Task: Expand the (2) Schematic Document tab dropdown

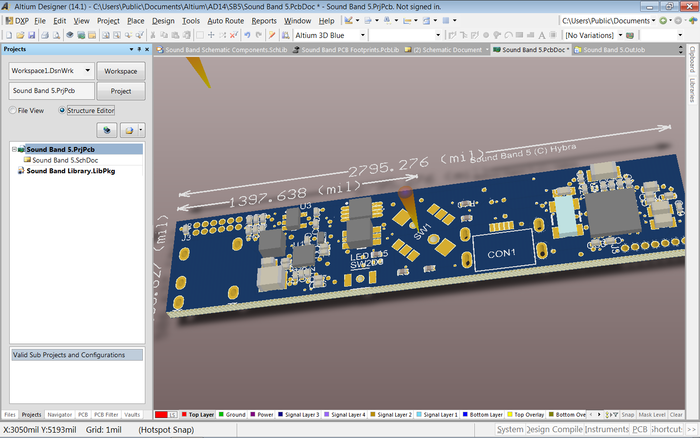Action: tap(487, 50)
